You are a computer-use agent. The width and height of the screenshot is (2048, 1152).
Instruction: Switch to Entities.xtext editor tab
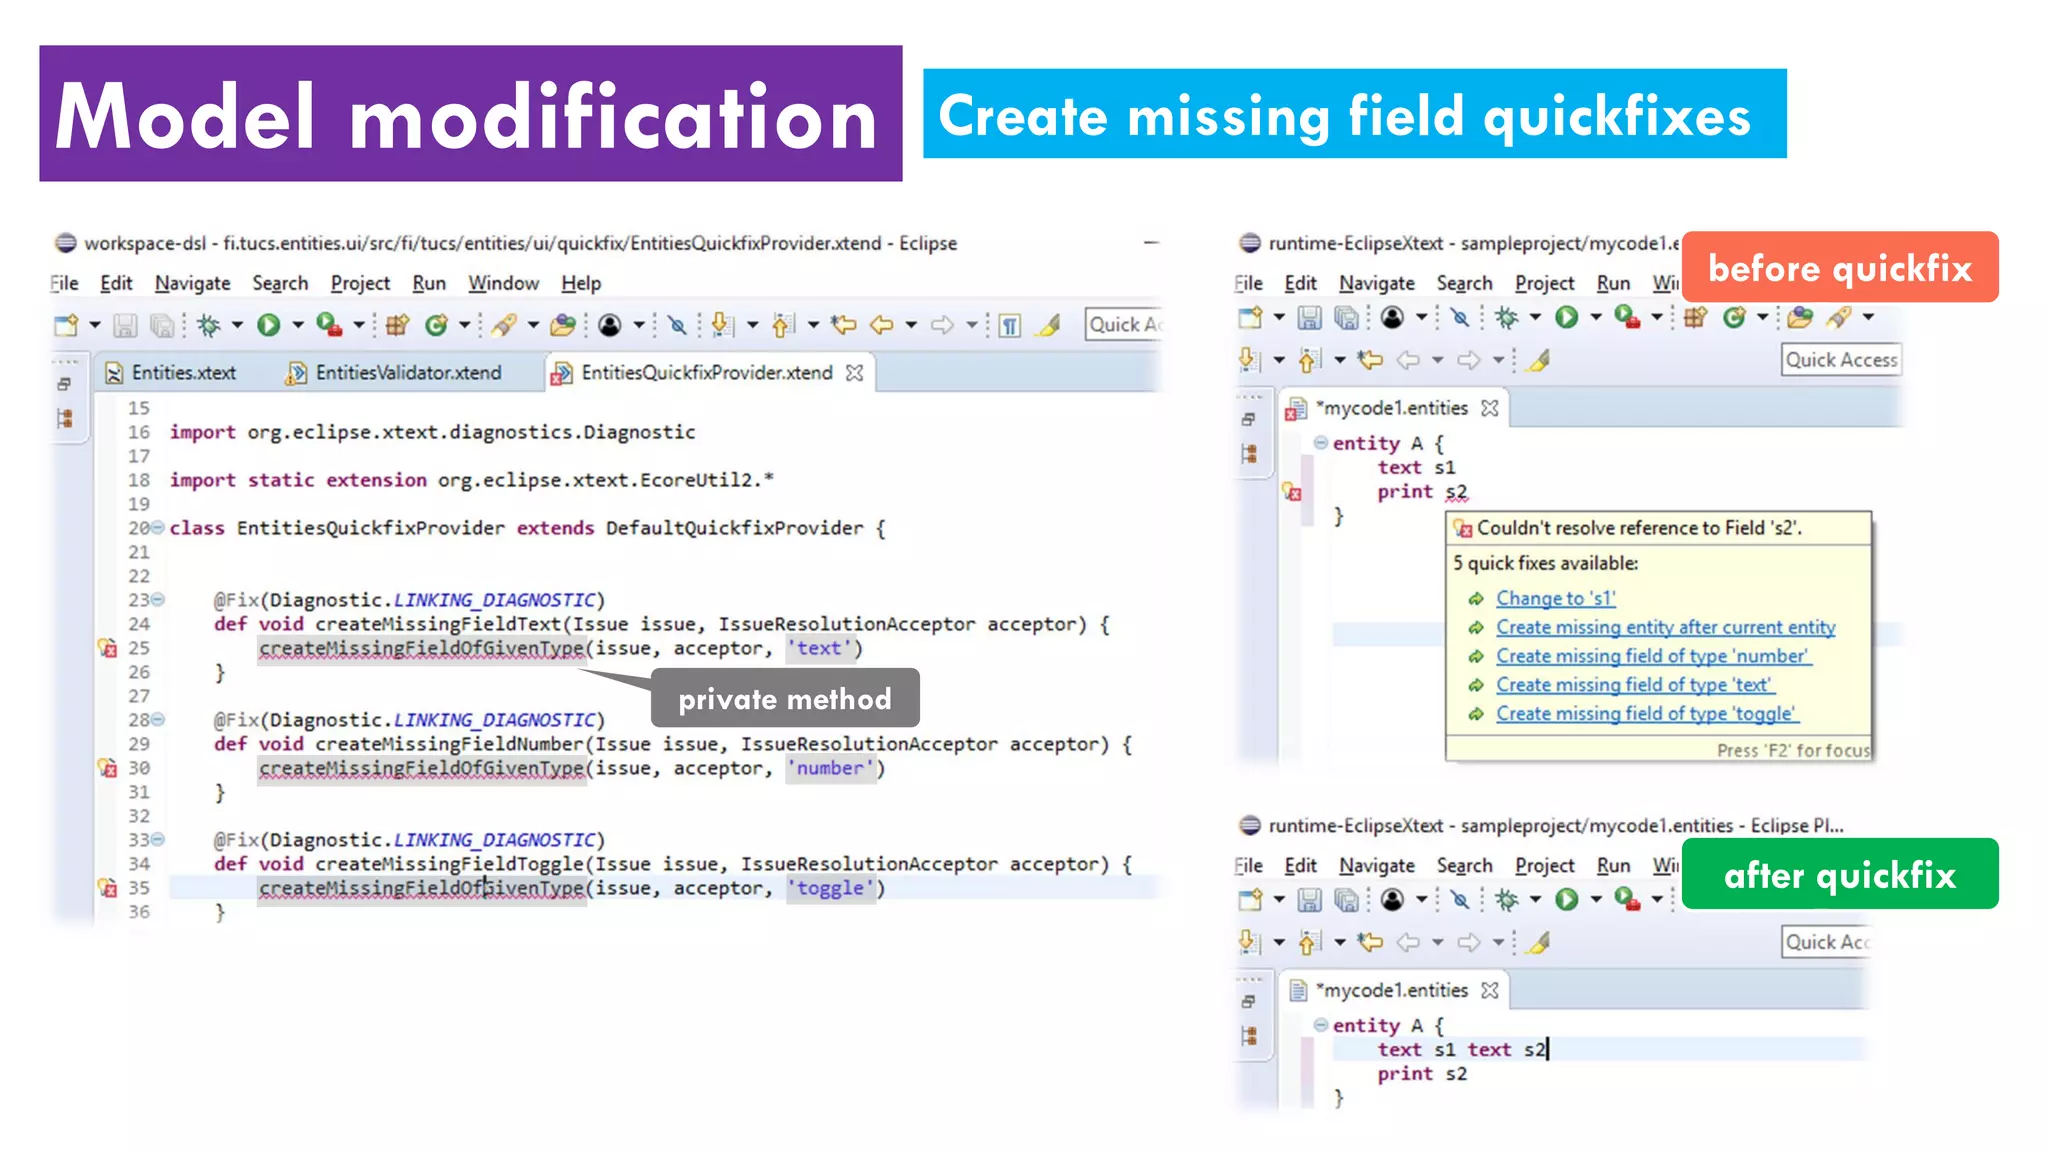tap(172, 373)
